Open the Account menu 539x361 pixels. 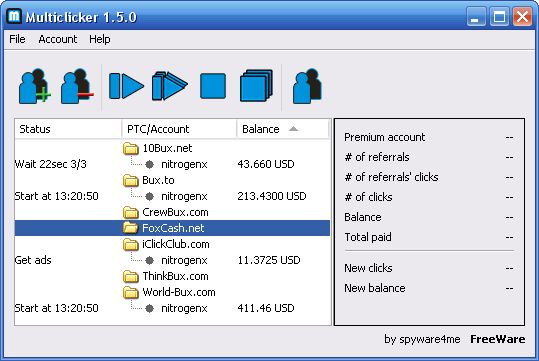click(x=58, y=39)
